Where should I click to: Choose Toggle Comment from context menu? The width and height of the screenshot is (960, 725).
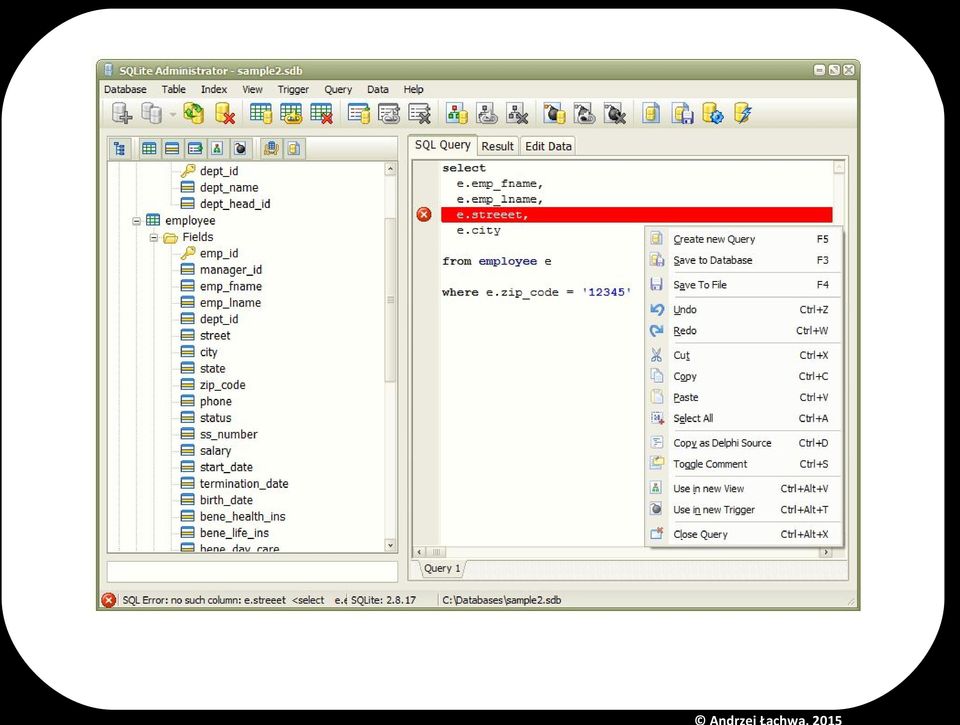tap(744, 464)
